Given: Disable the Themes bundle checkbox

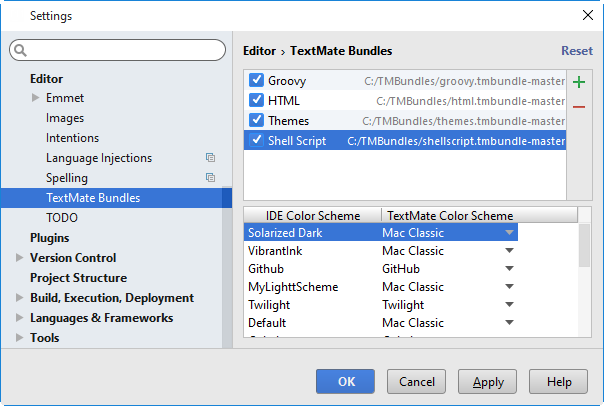Looking at the screenshot, I should click(x=257, y=121).
